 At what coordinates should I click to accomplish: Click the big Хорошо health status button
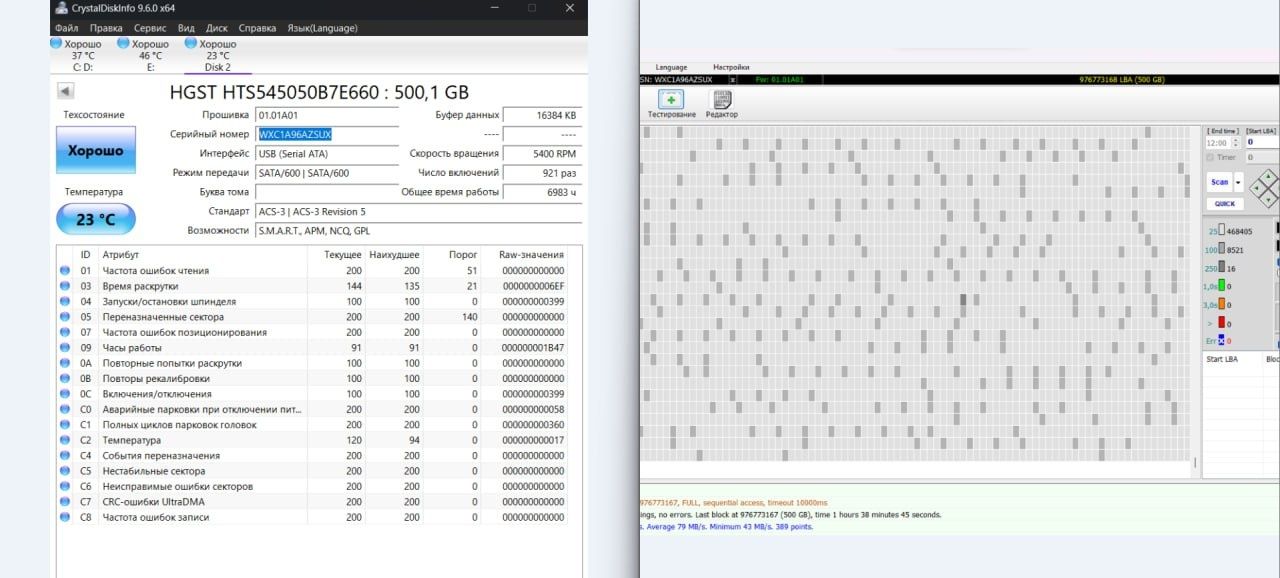(x=96, y=150)
